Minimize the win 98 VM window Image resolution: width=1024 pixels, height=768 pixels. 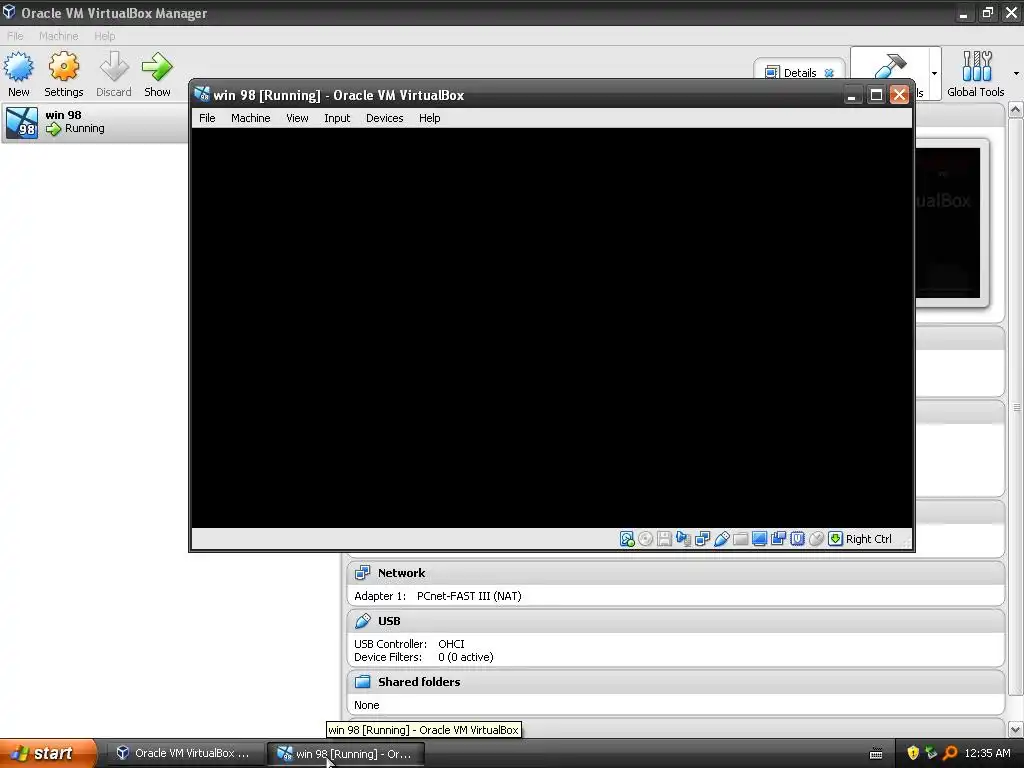click(x=852, y=95)
